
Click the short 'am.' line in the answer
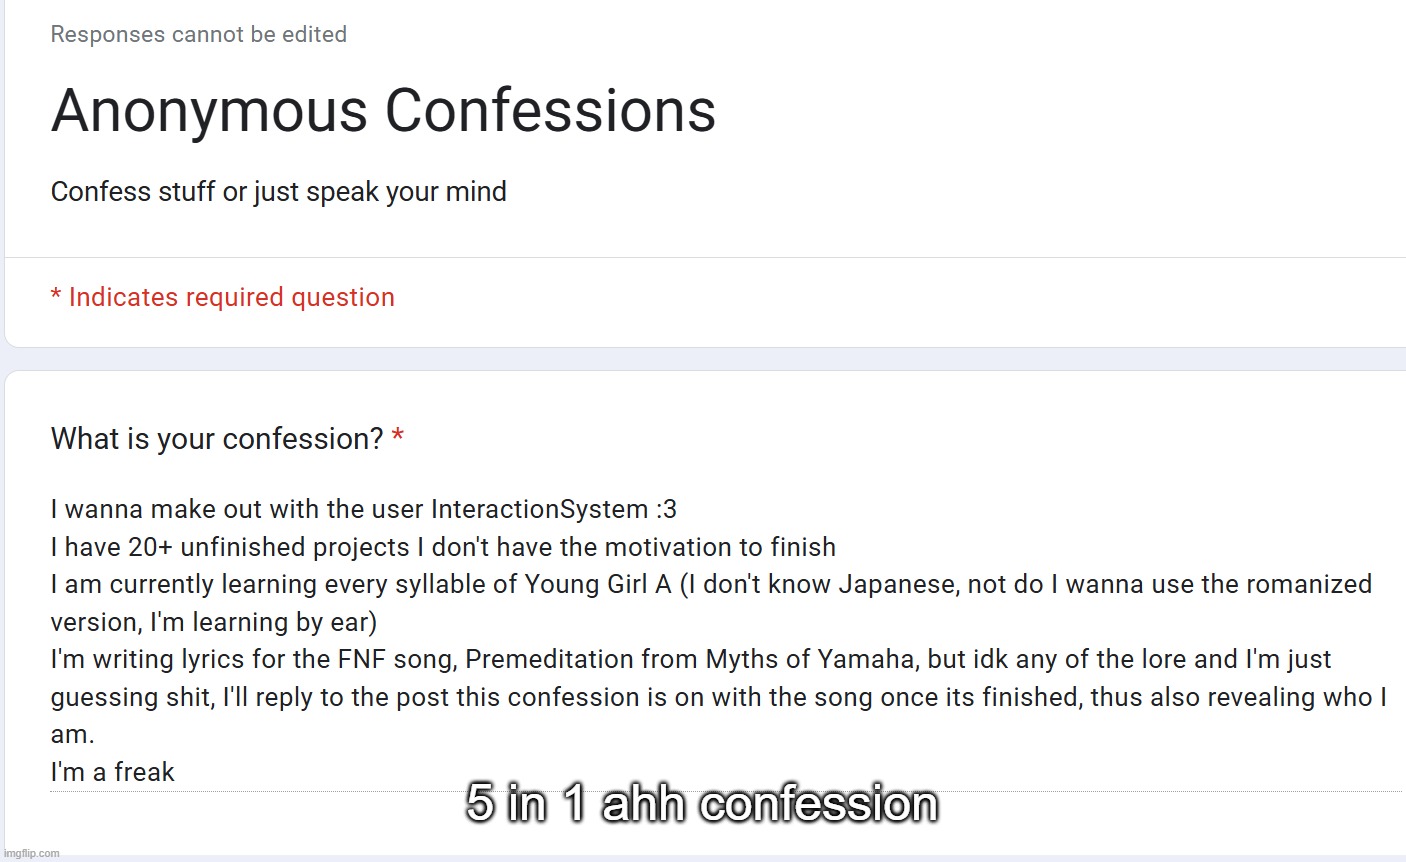(x=73, y=734)
